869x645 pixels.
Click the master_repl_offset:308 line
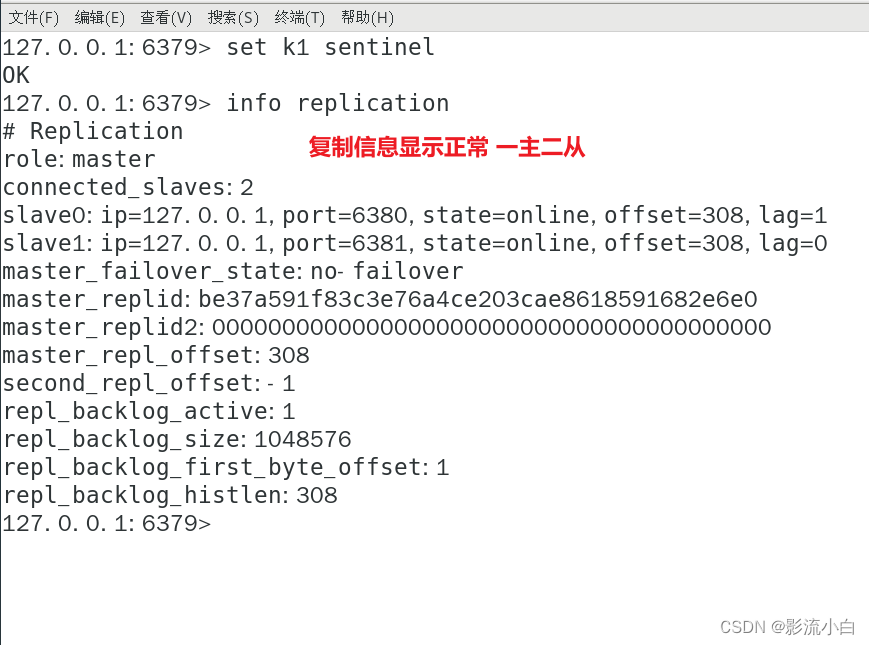click(x=155, y=354)
